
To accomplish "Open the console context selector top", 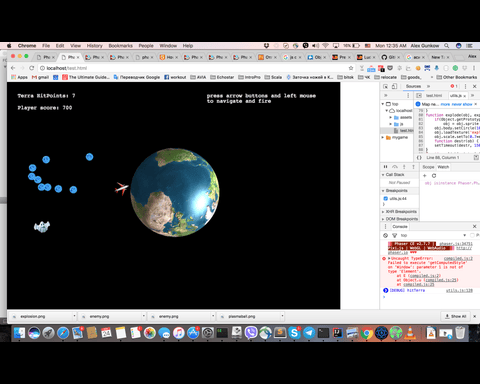I will tap(433, 235).
